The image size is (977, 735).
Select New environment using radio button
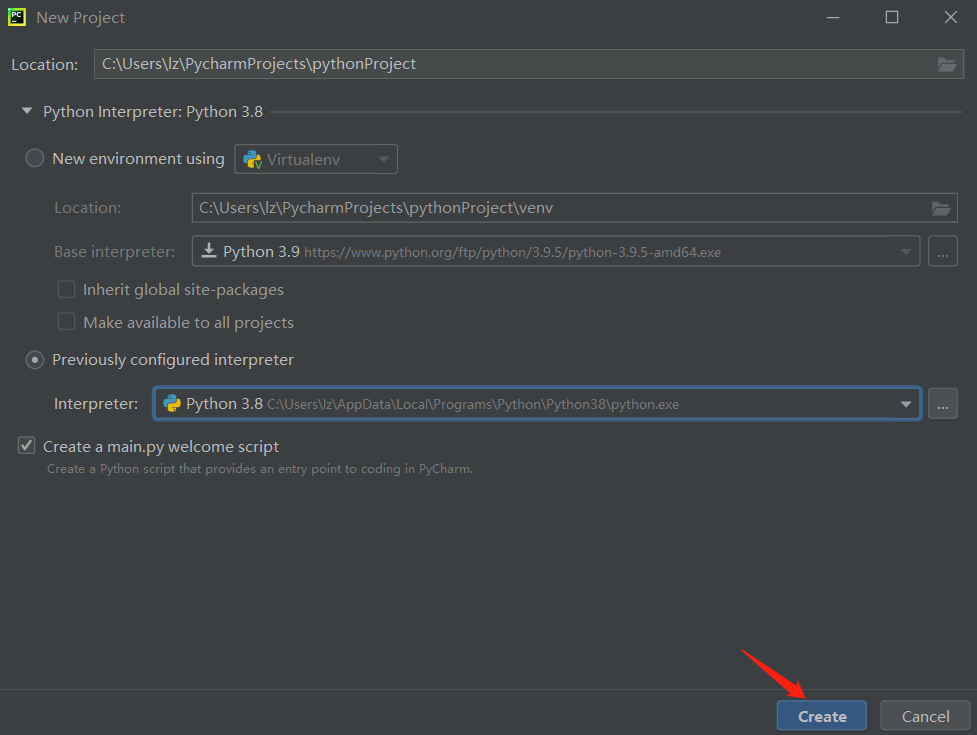pos(35,158)
